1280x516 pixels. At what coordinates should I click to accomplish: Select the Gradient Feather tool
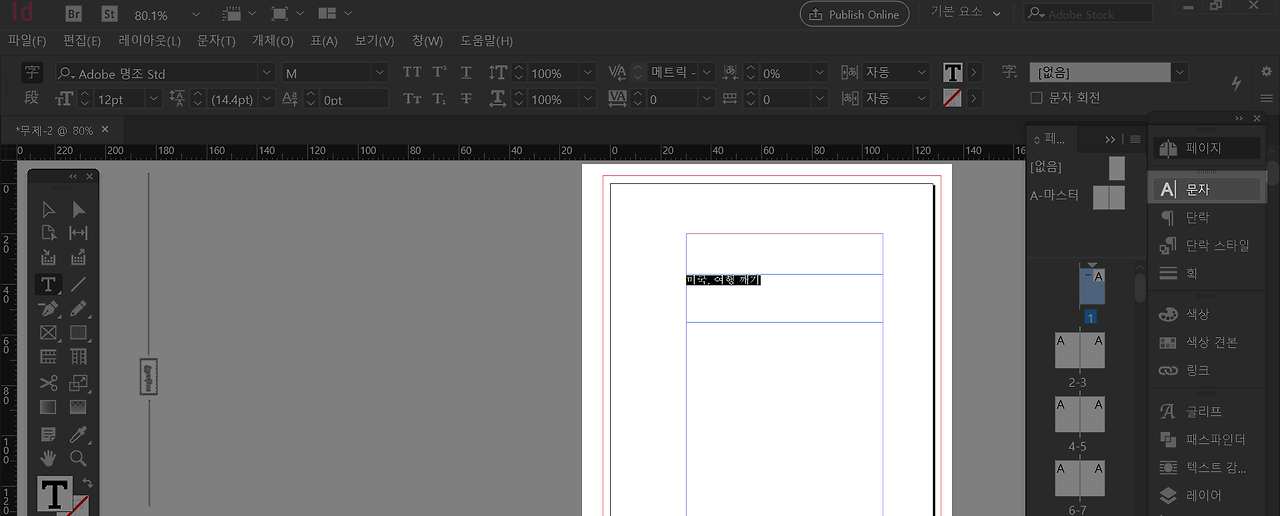(79, 407)
